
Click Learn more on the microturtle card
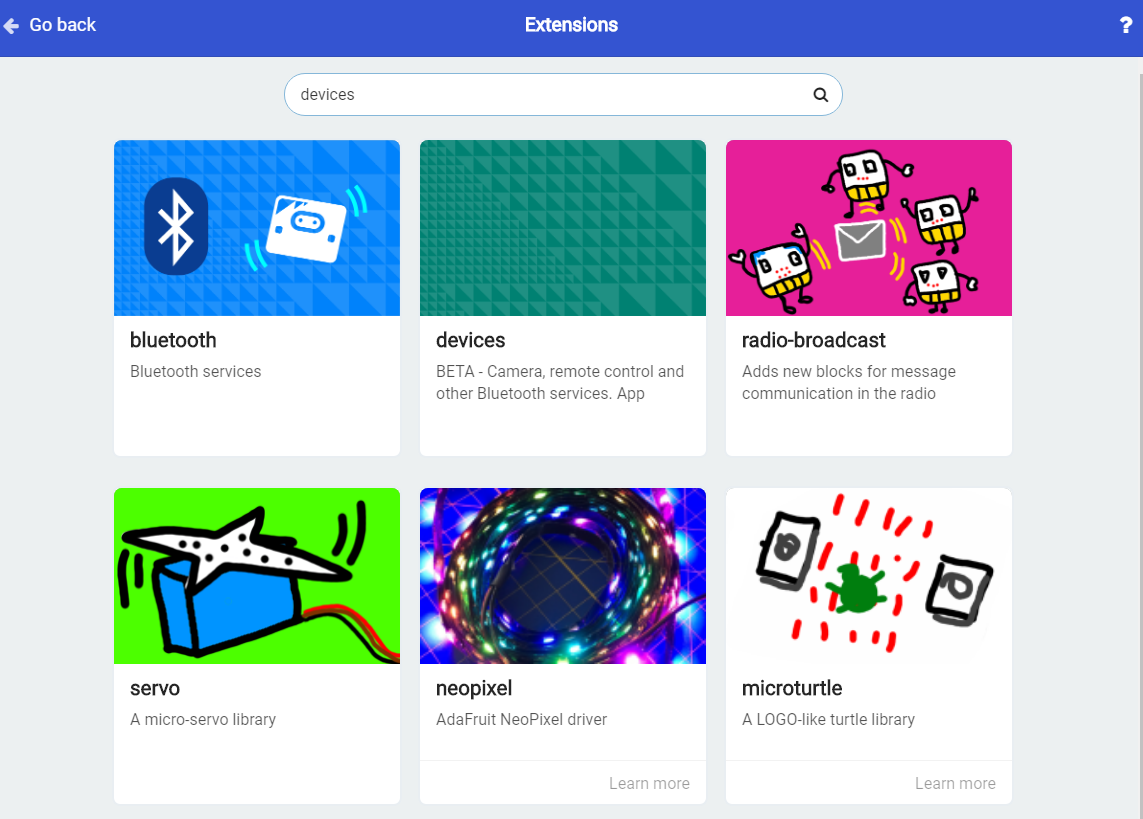tap(955, 783)
